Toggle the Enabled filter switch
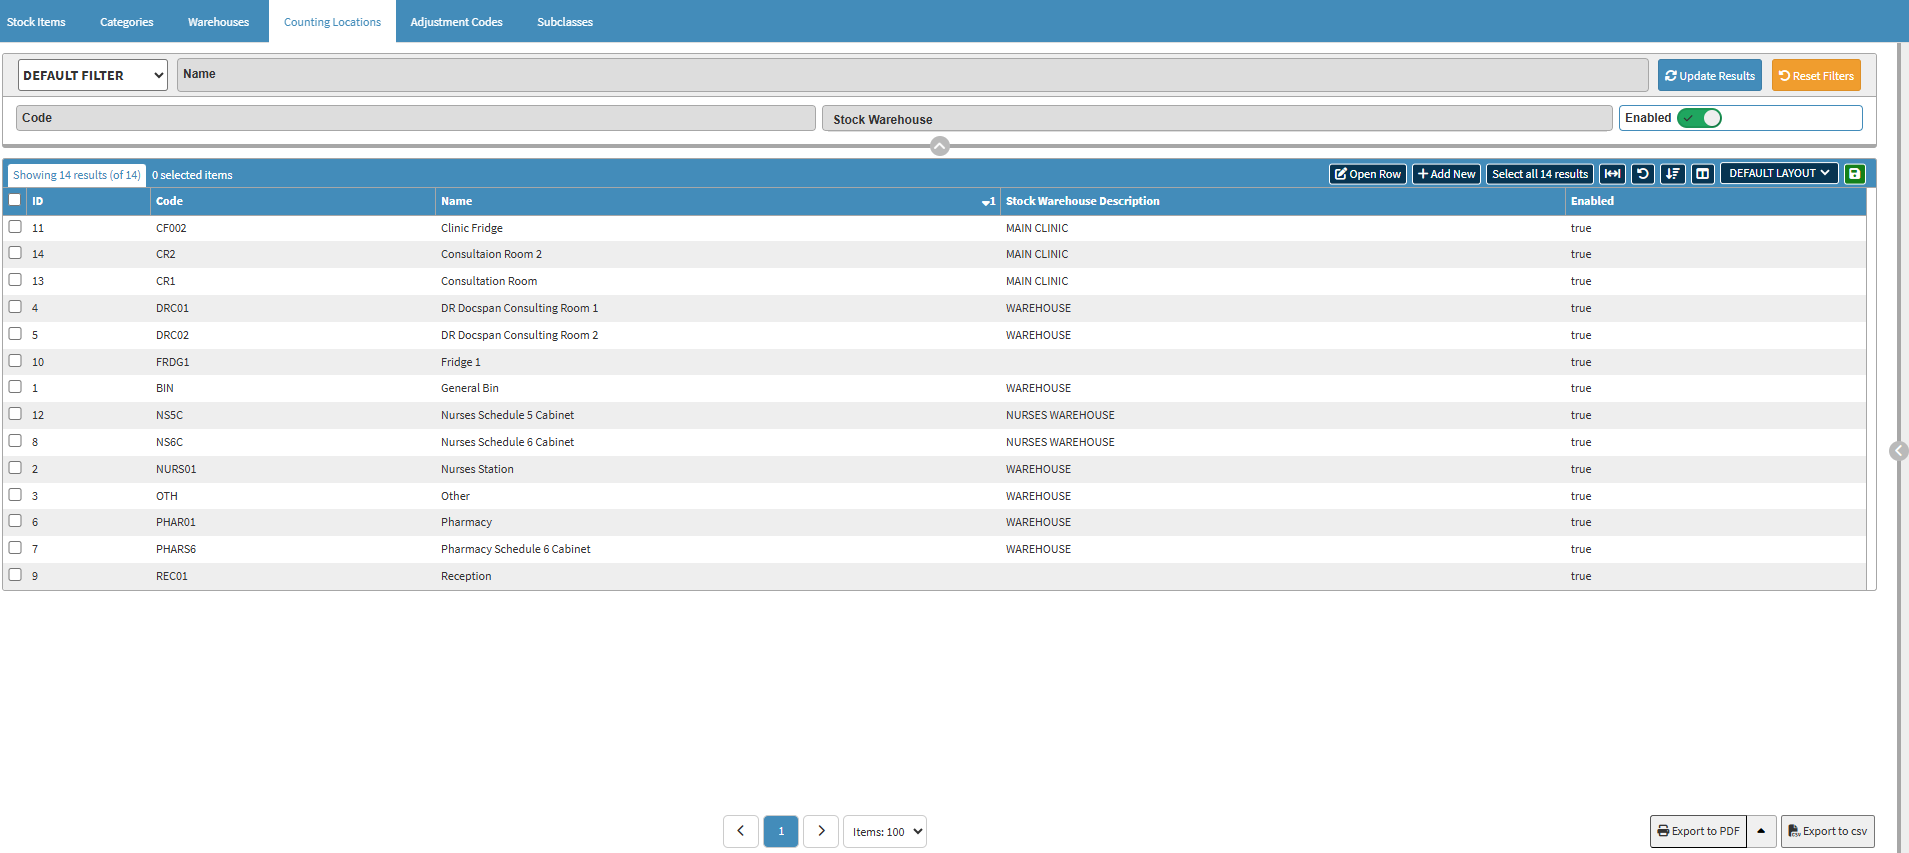1909x853 pixels. point(1699,118)
